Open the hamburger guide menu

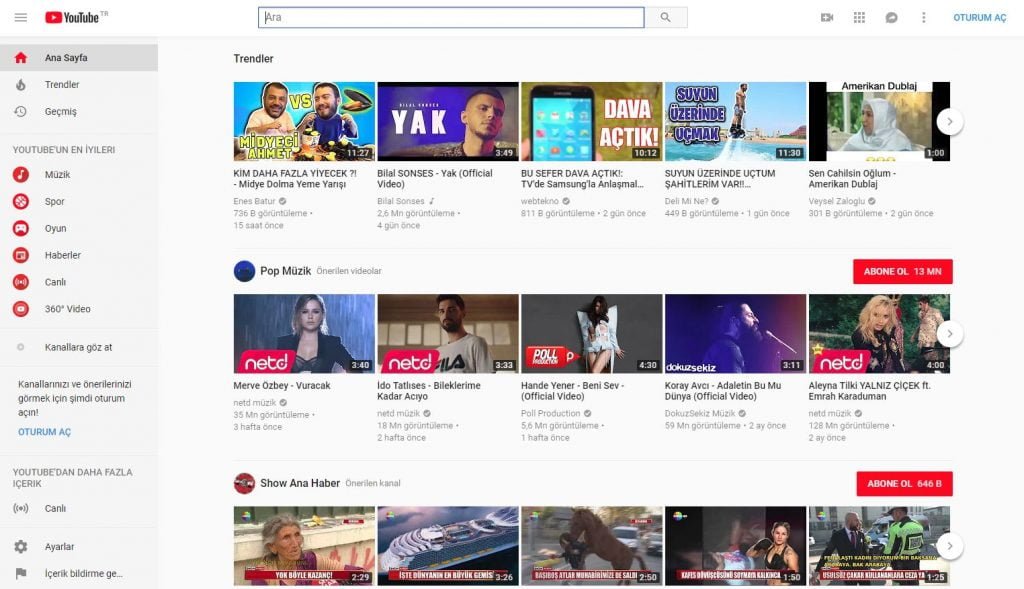(x=21, y=18)
